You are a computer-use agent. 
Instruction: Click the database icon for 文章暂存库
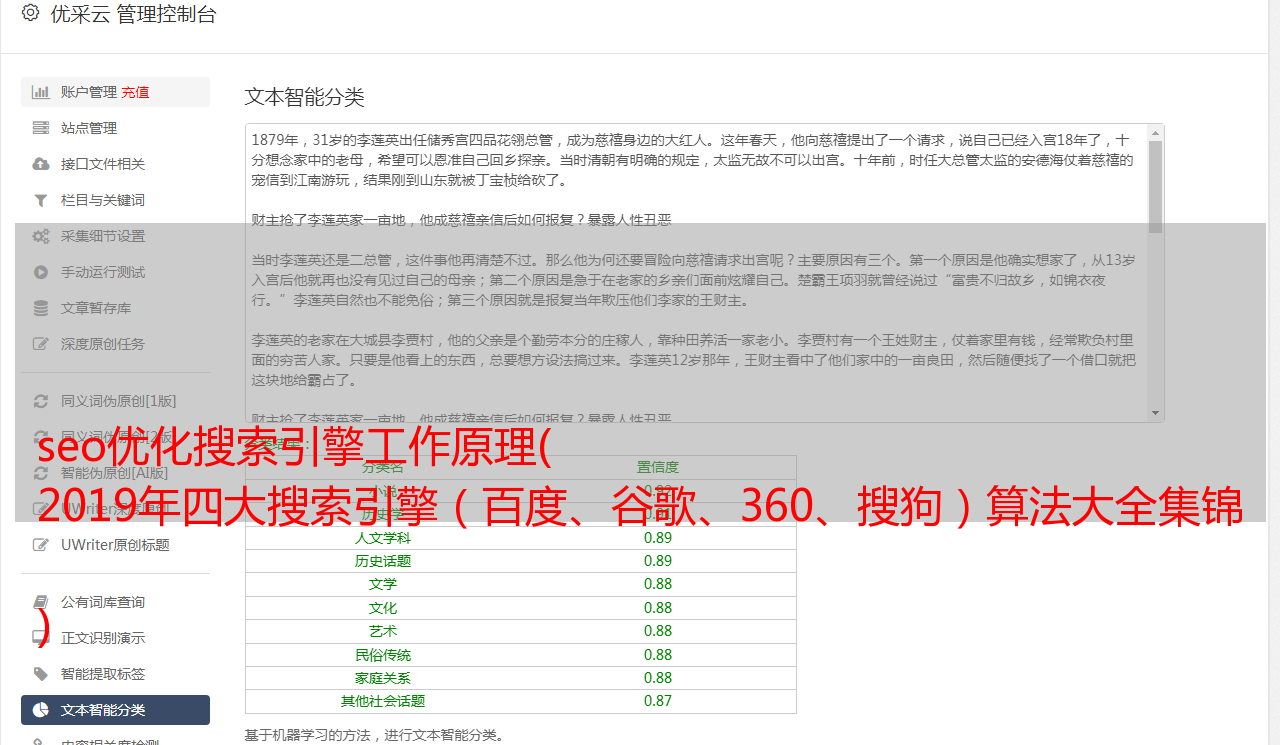[x=40, y=308]
